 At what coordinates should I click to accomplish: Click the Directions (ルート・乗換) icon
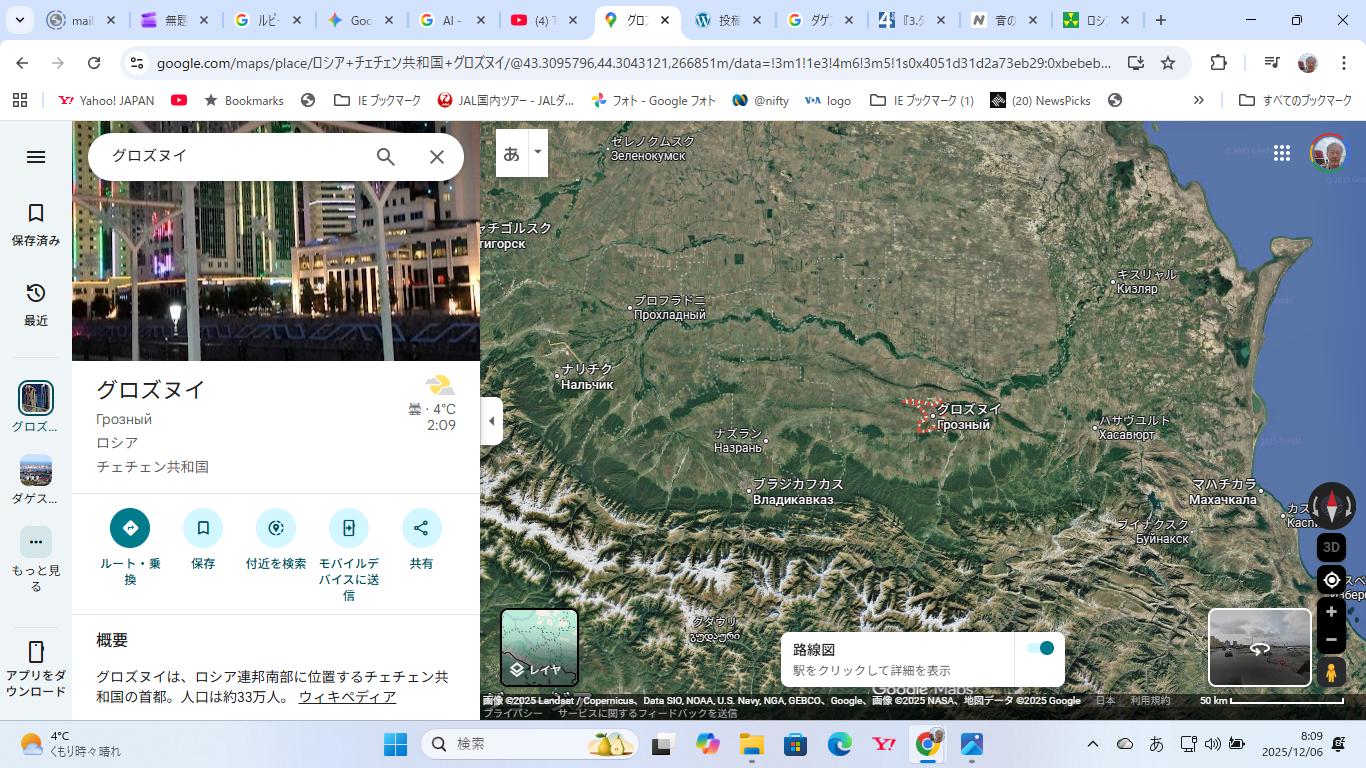tap(130, 528)
